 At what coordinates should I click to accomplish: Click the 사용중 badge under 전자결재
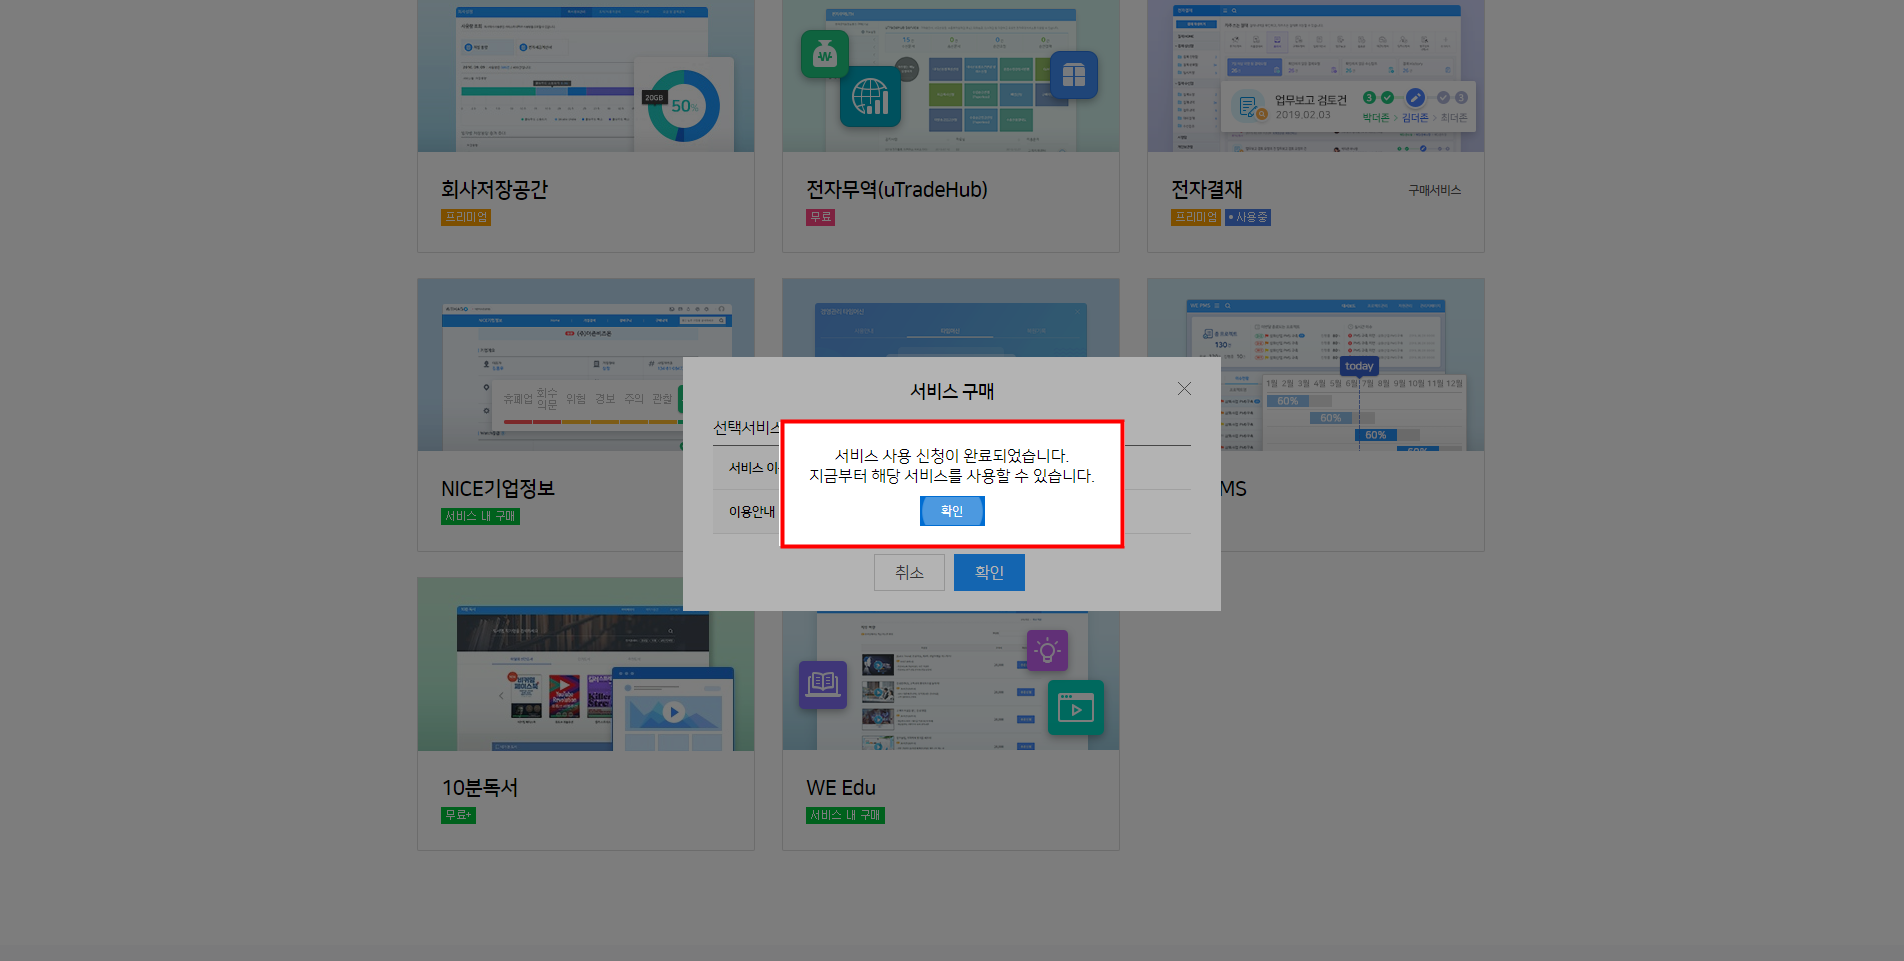(1248, 217)
